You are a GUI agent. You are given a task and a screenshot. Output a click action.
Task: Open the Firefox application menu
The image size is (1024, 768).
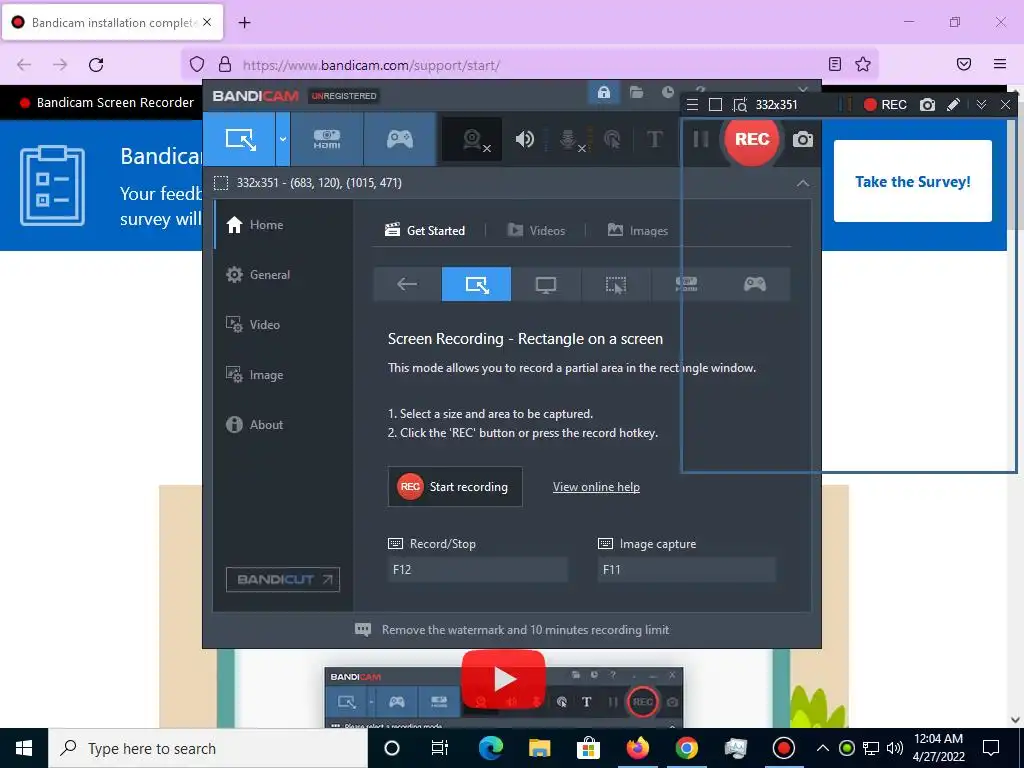pyautogui.click(x=1000, y=64)
